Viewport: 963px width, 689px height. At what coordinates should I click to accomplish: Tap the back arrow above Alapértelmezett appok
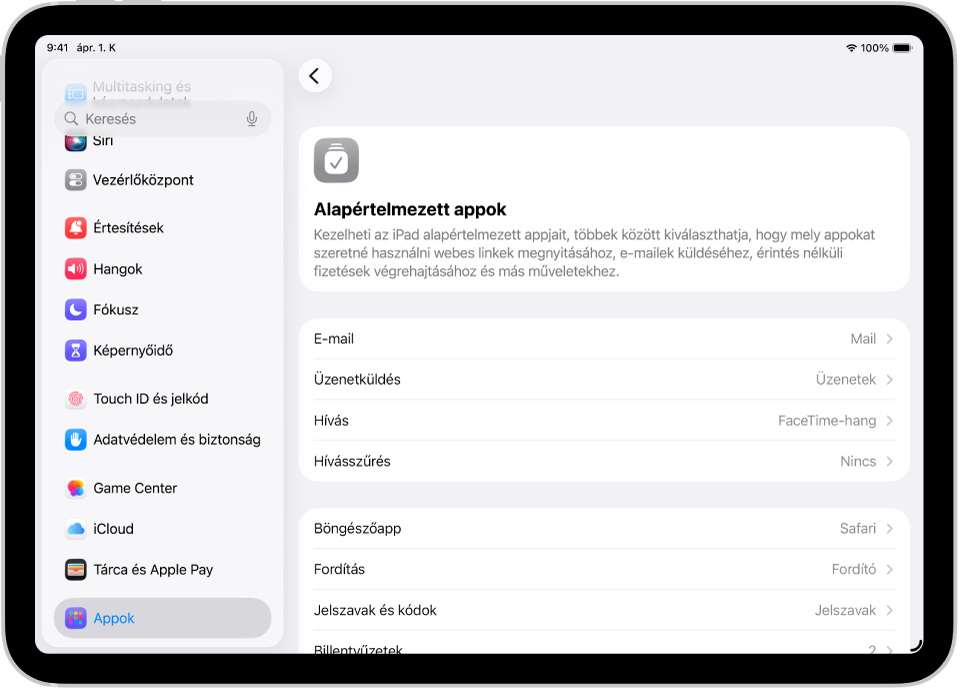pos(315,75)
